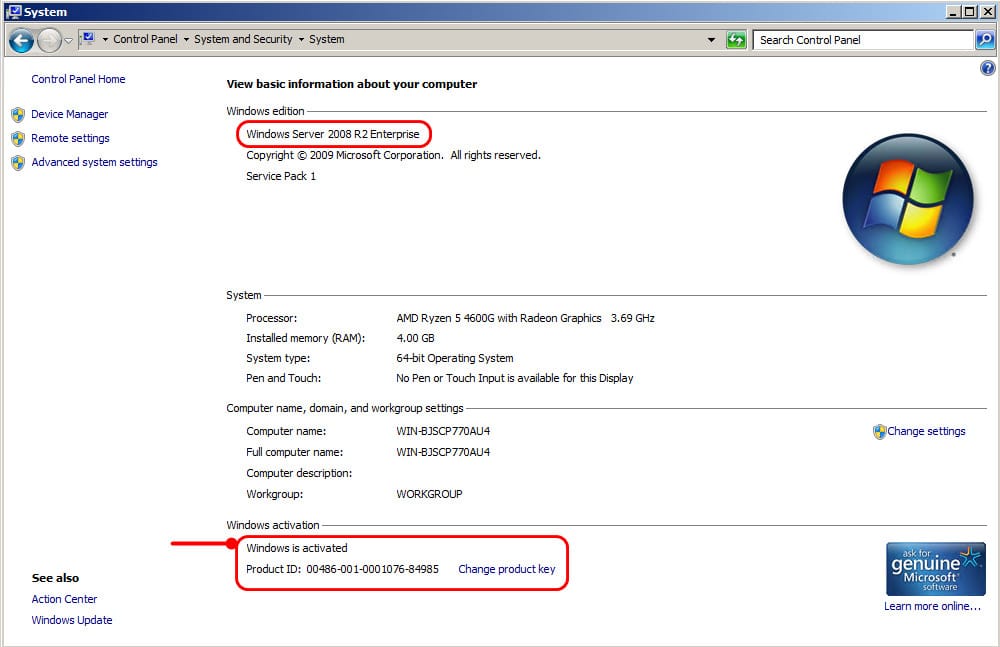The width and height of the screenshot is (1000, 647).
Task: Click the Service Pack 1 text
Action: tap(281, 176)
